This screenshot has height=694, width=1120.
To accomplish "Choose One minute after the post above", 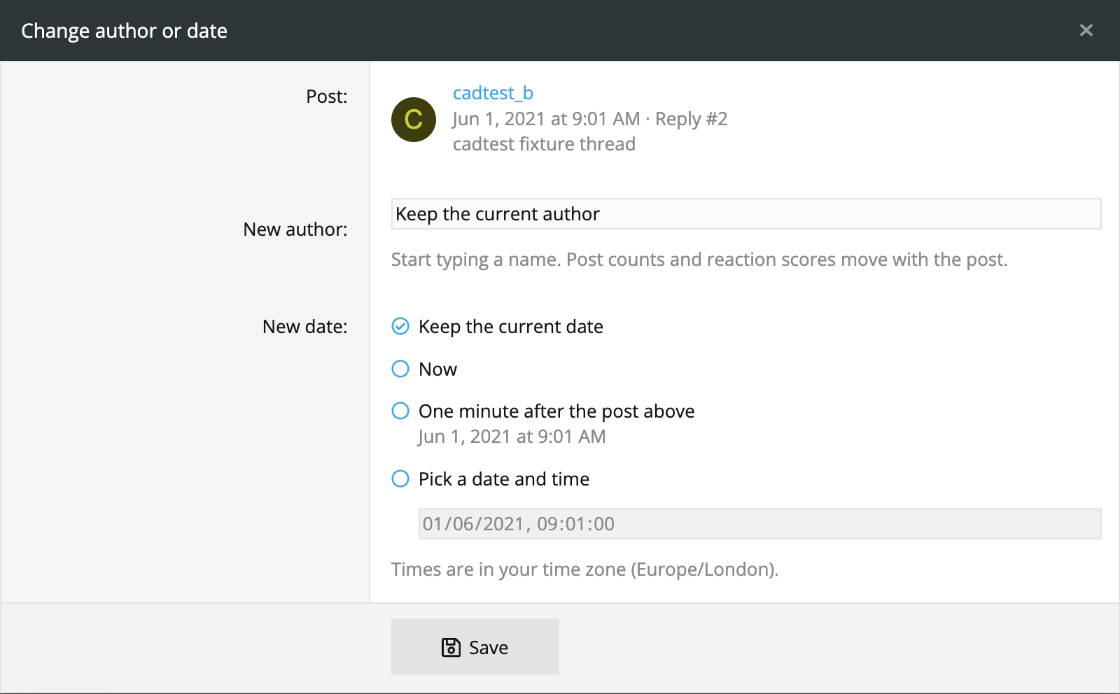I will click(x=400, y=411).
